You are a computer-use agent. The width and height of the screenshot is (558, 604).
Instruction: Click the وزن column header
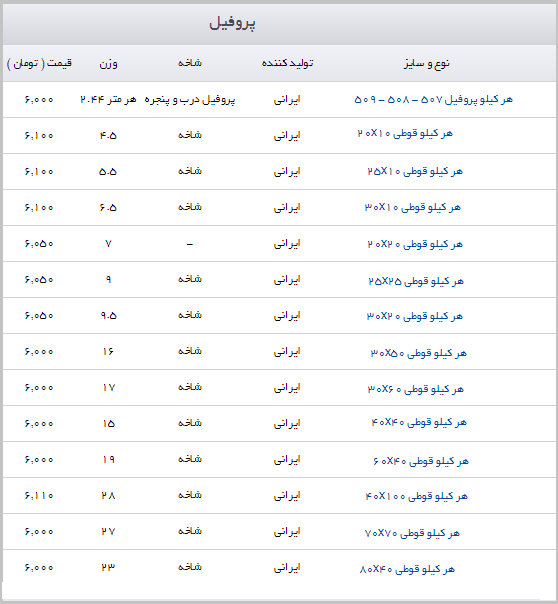tap(108, 64)
